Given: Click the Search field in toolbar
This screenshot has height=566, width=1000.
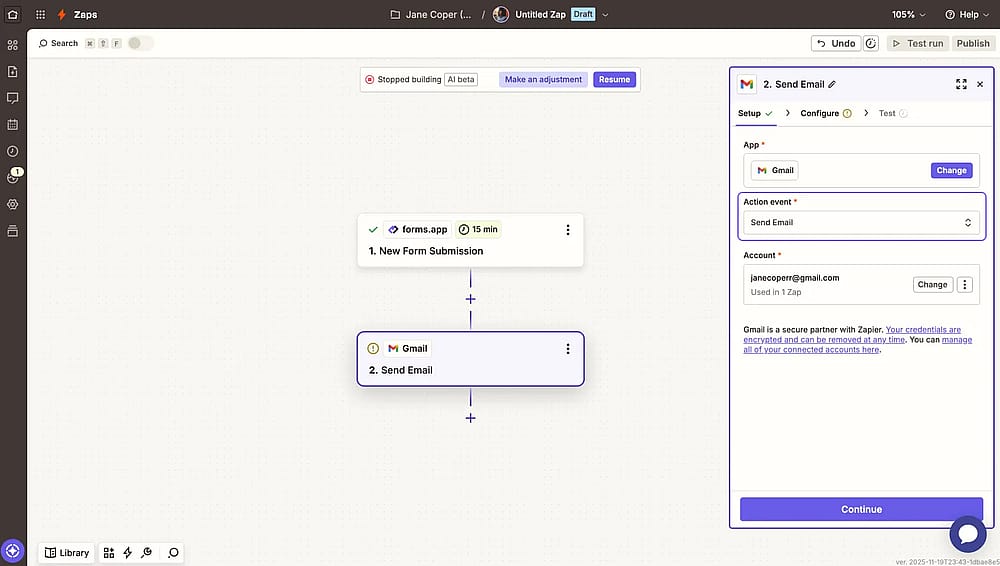Looking at the screenshot, I should coord(59,43).
